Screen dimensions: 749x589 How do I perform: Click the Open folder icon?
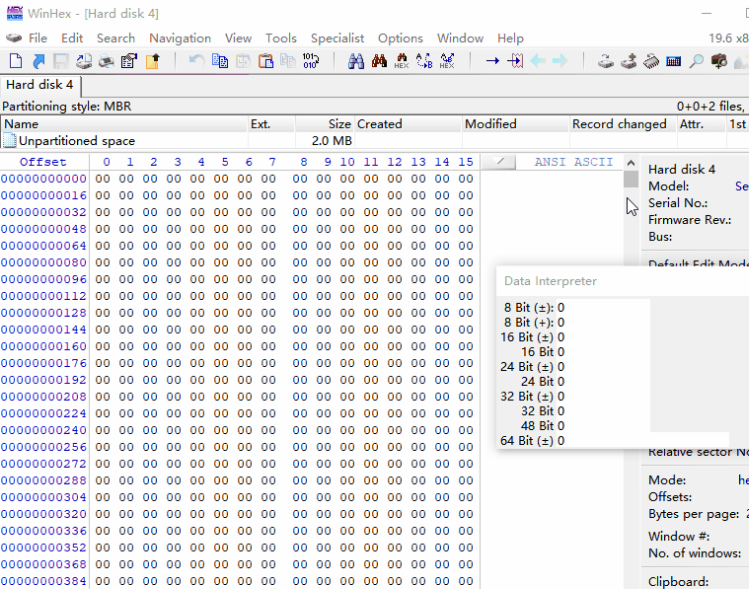pos(152,61)
